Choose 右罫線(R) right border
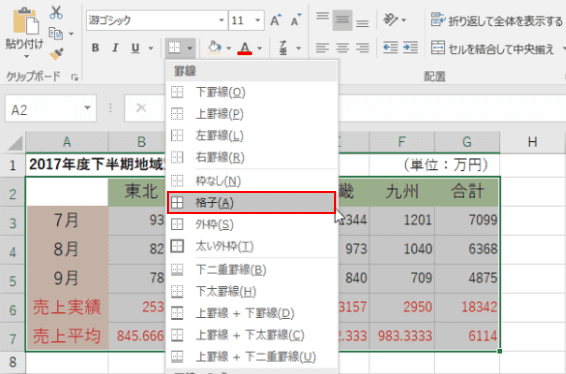 [x=252, y=157]
